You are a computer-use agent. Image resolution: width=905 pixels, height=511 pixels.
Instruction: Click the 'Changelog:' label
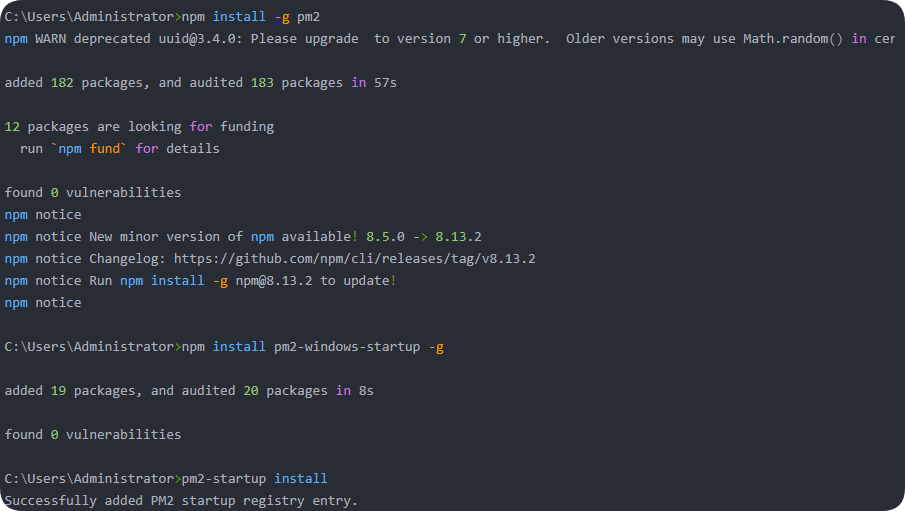pyautogui.click(x=128, y=259)
